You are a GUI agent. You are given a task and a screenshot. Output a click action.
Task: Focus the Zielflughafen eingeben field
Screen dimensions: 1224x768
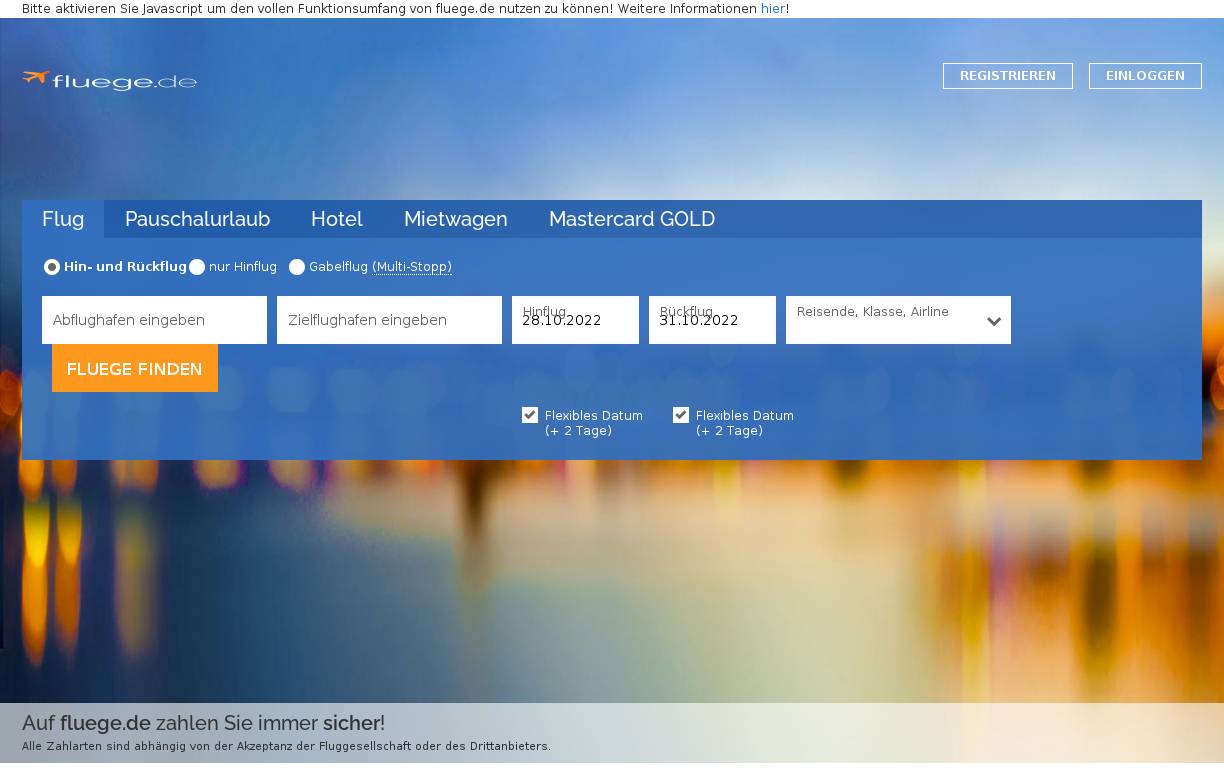coord(389,320)
